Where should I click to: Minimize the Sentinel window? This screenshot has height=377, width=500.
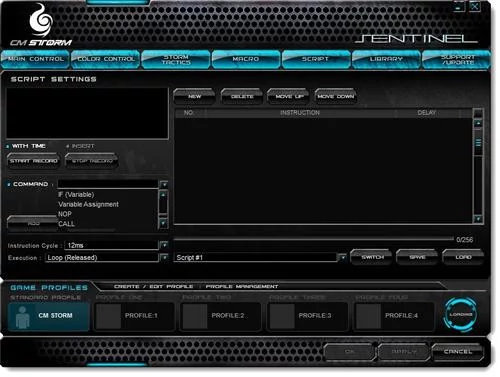click(459, 7)
